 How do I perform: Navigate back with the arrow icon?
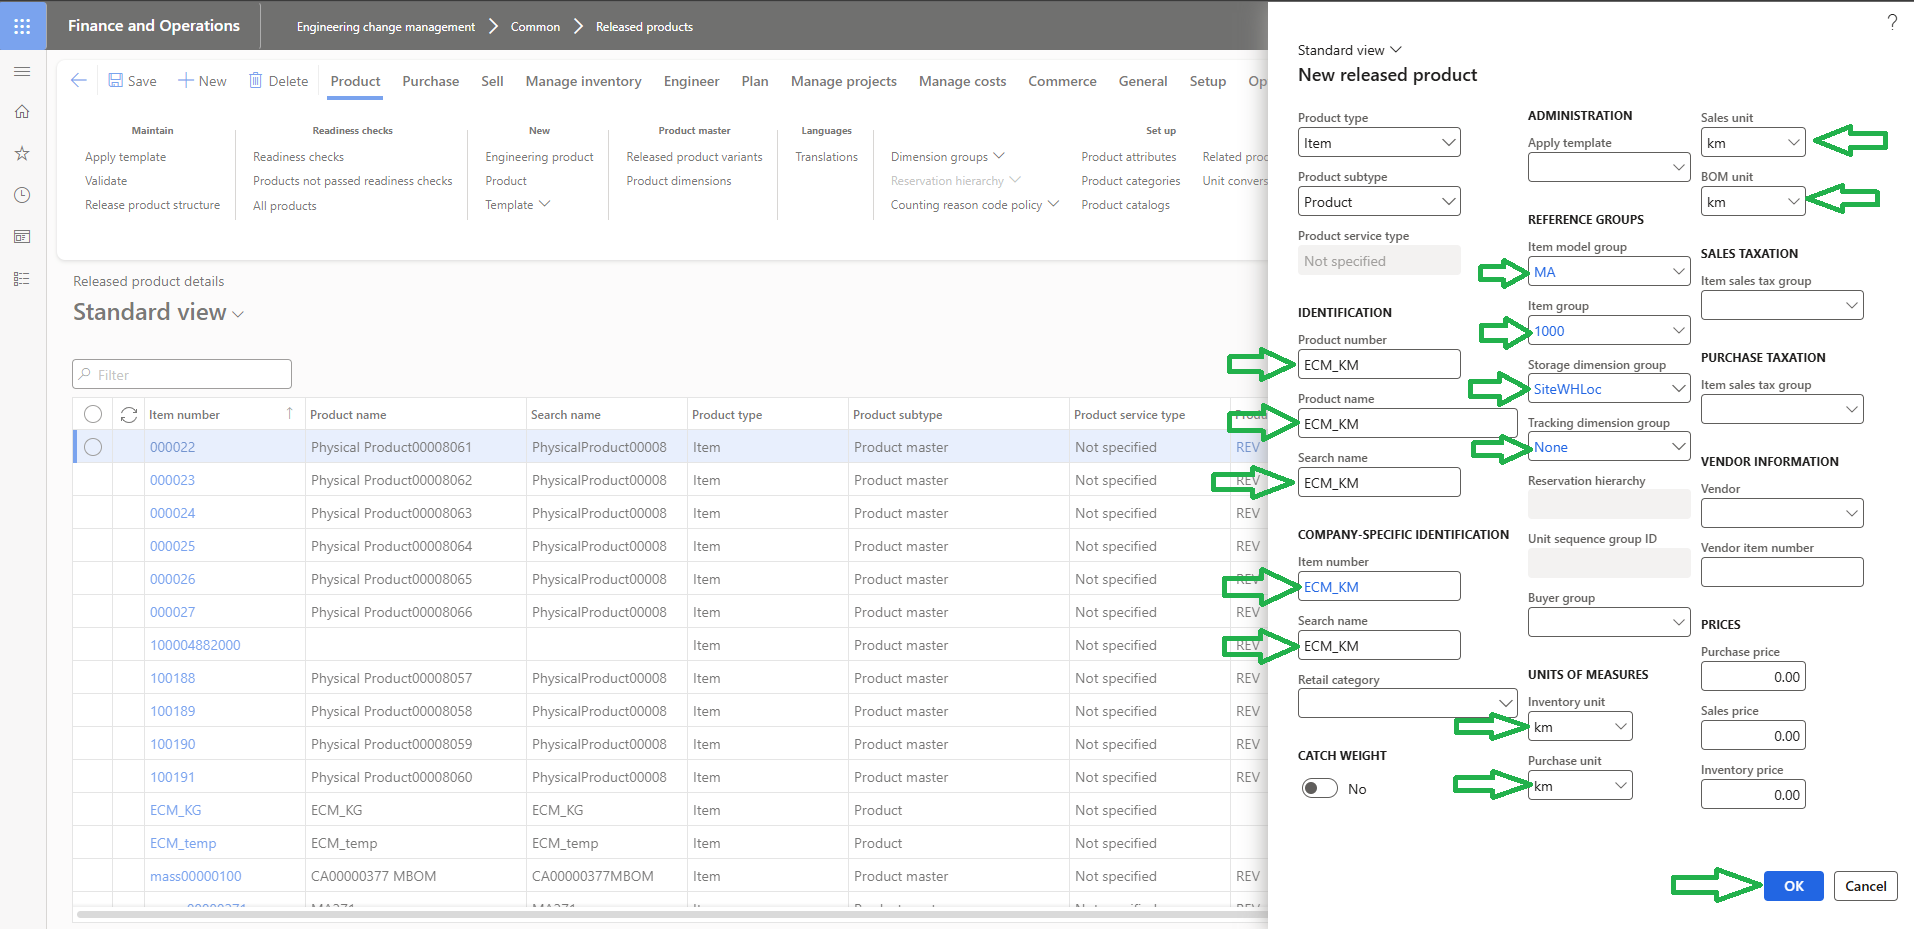[78, 80]
